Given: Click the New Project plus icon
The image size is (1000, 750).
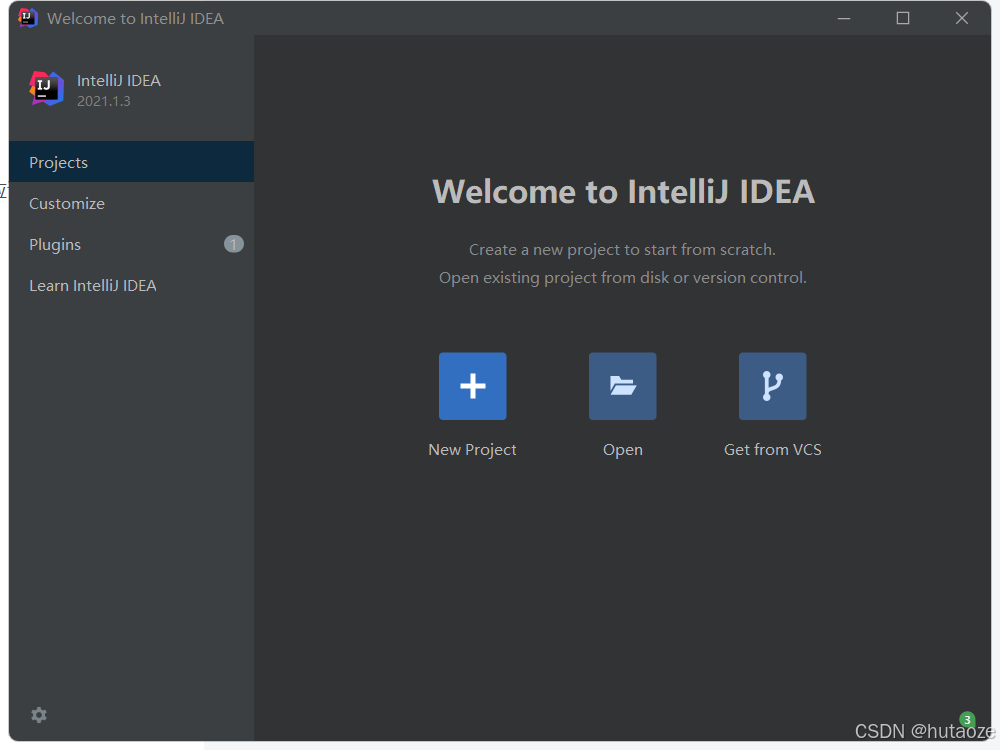Looking at the screenshot, I should 473,386.
